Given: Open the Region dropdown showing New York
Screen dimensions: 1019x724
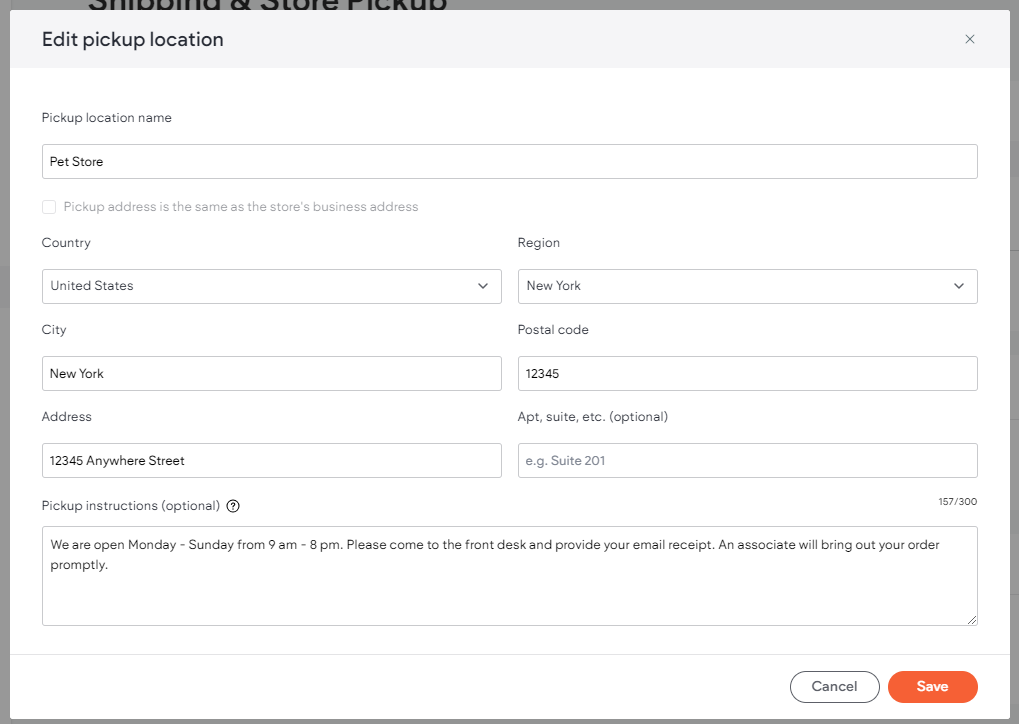Looking at the screenshot, I should tap(747, 286).
